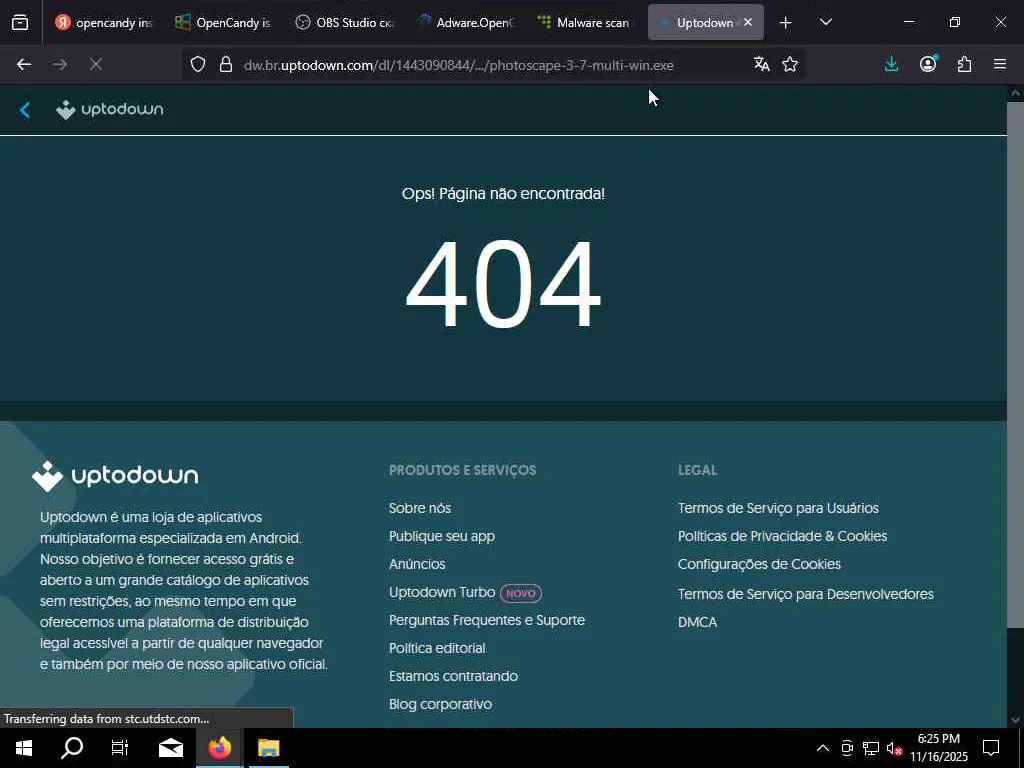Switch to the 'Malware scan' tab

pos(585,23)
